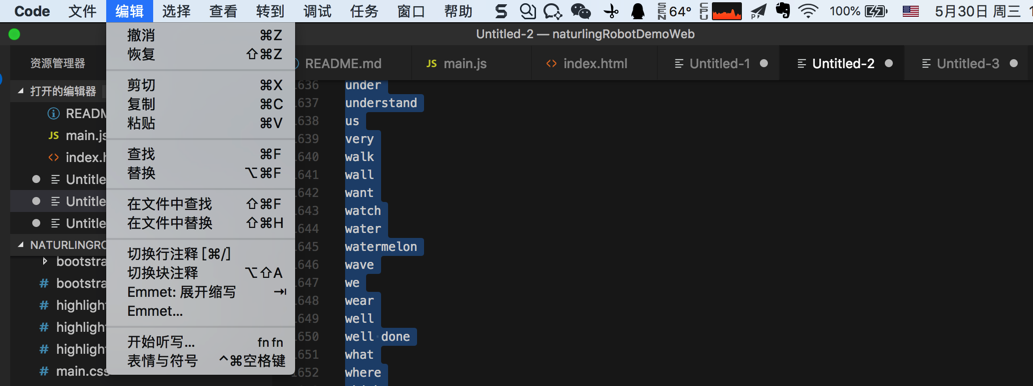Open the Code application menu
The image size is (1033, 386).
[32, 11]
